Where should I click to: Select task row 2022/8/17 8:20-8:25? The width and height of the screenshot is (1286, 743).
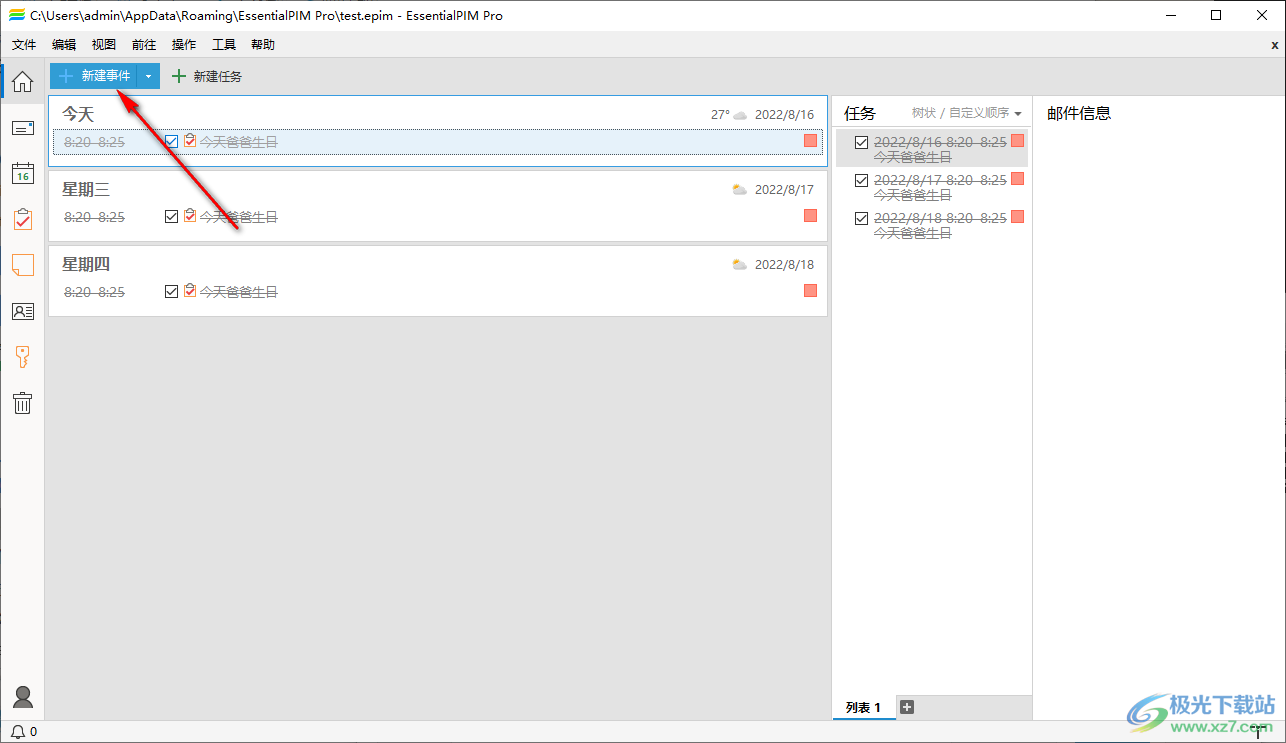point(932,187)
